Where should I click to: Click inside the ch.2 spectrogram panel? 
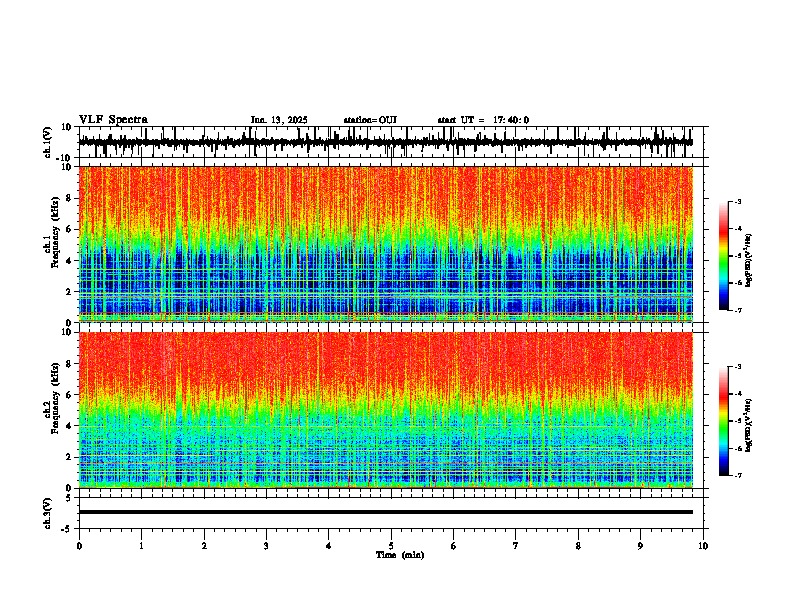click(386, 410)
